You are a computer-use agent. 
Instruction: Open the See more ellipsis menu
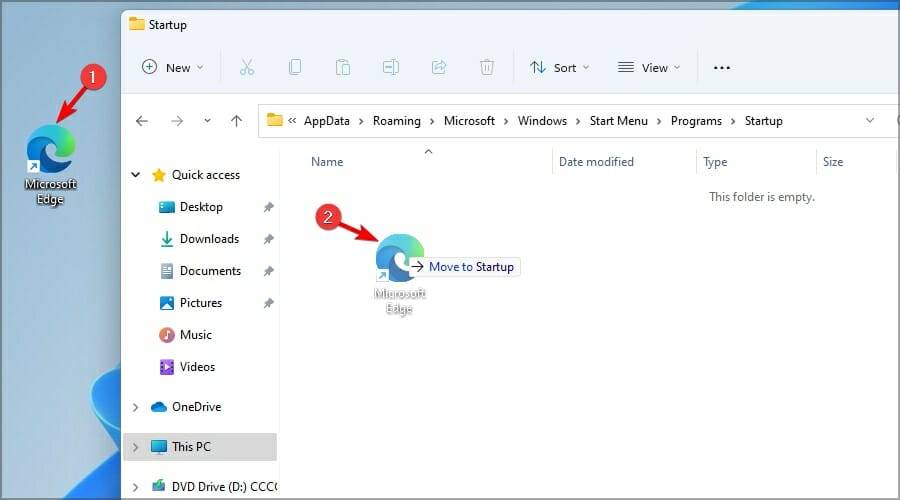coord(722,68)
